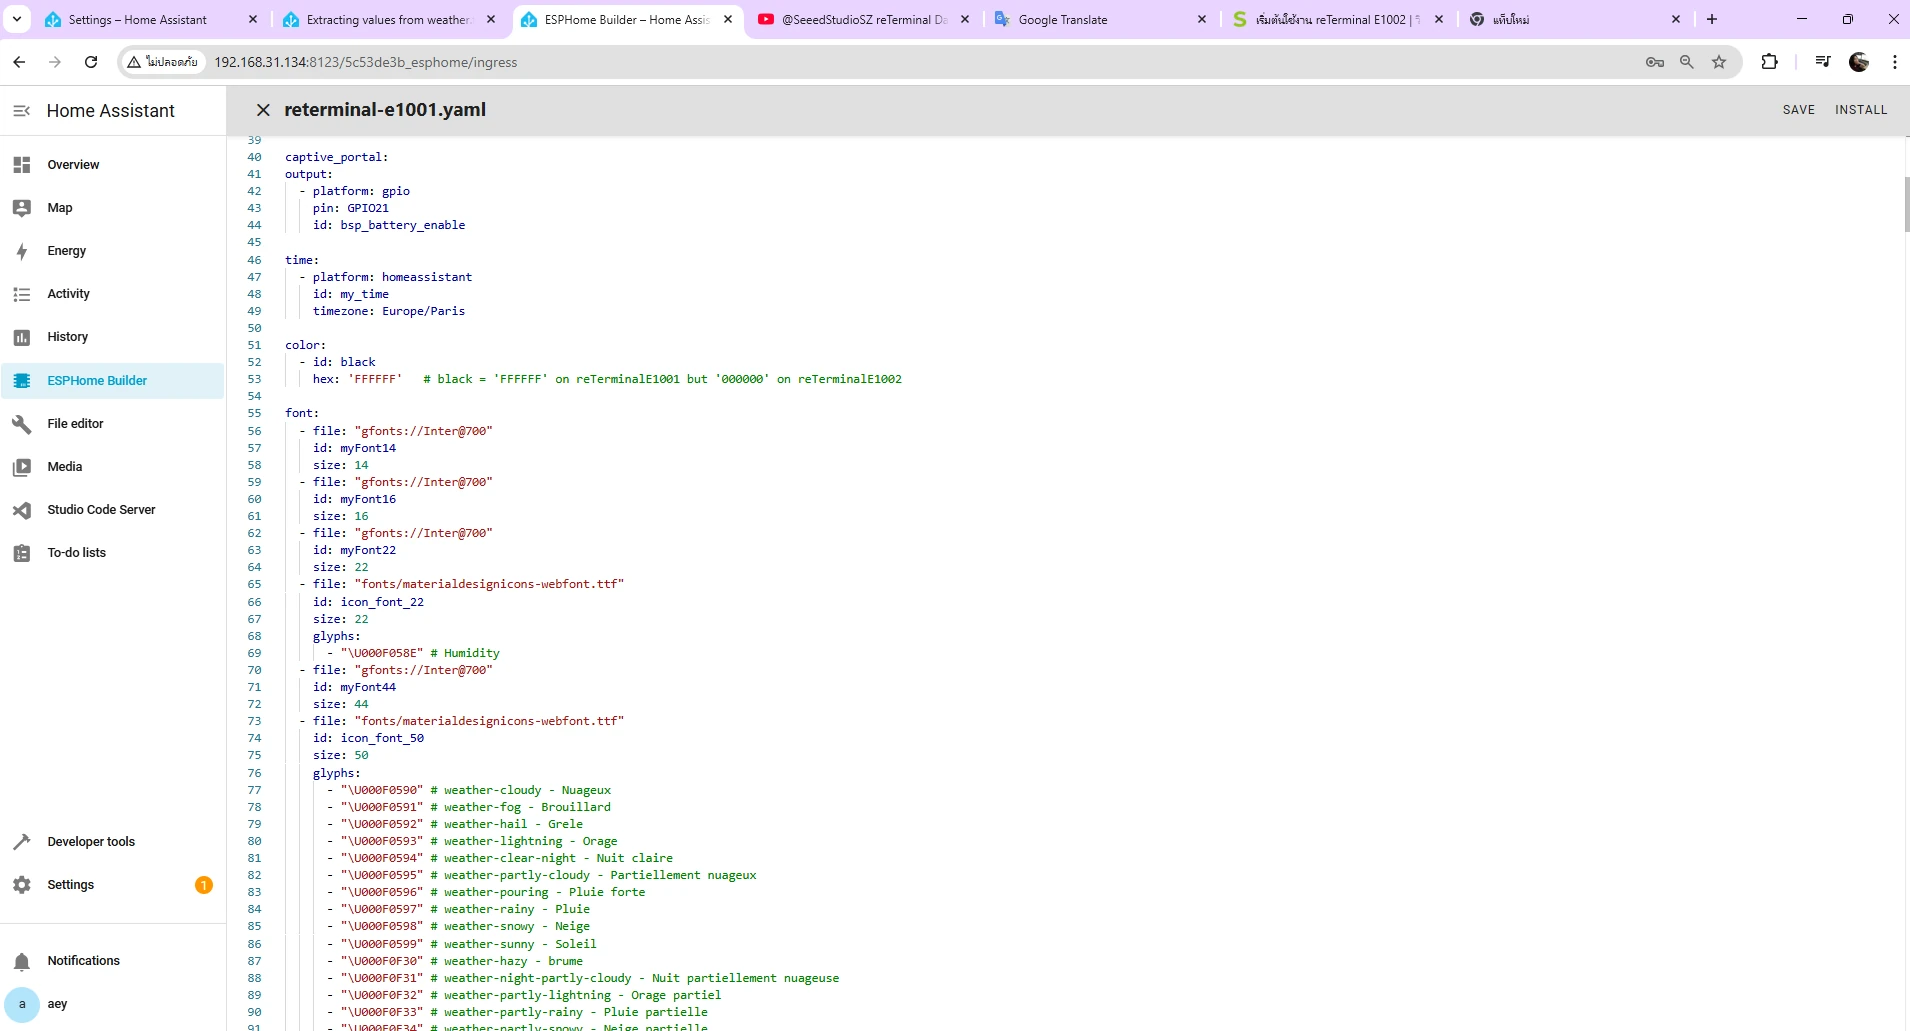Open the History panel icon
The height and width of the screenshot is (1031, 1910).
tap(22, 337)
